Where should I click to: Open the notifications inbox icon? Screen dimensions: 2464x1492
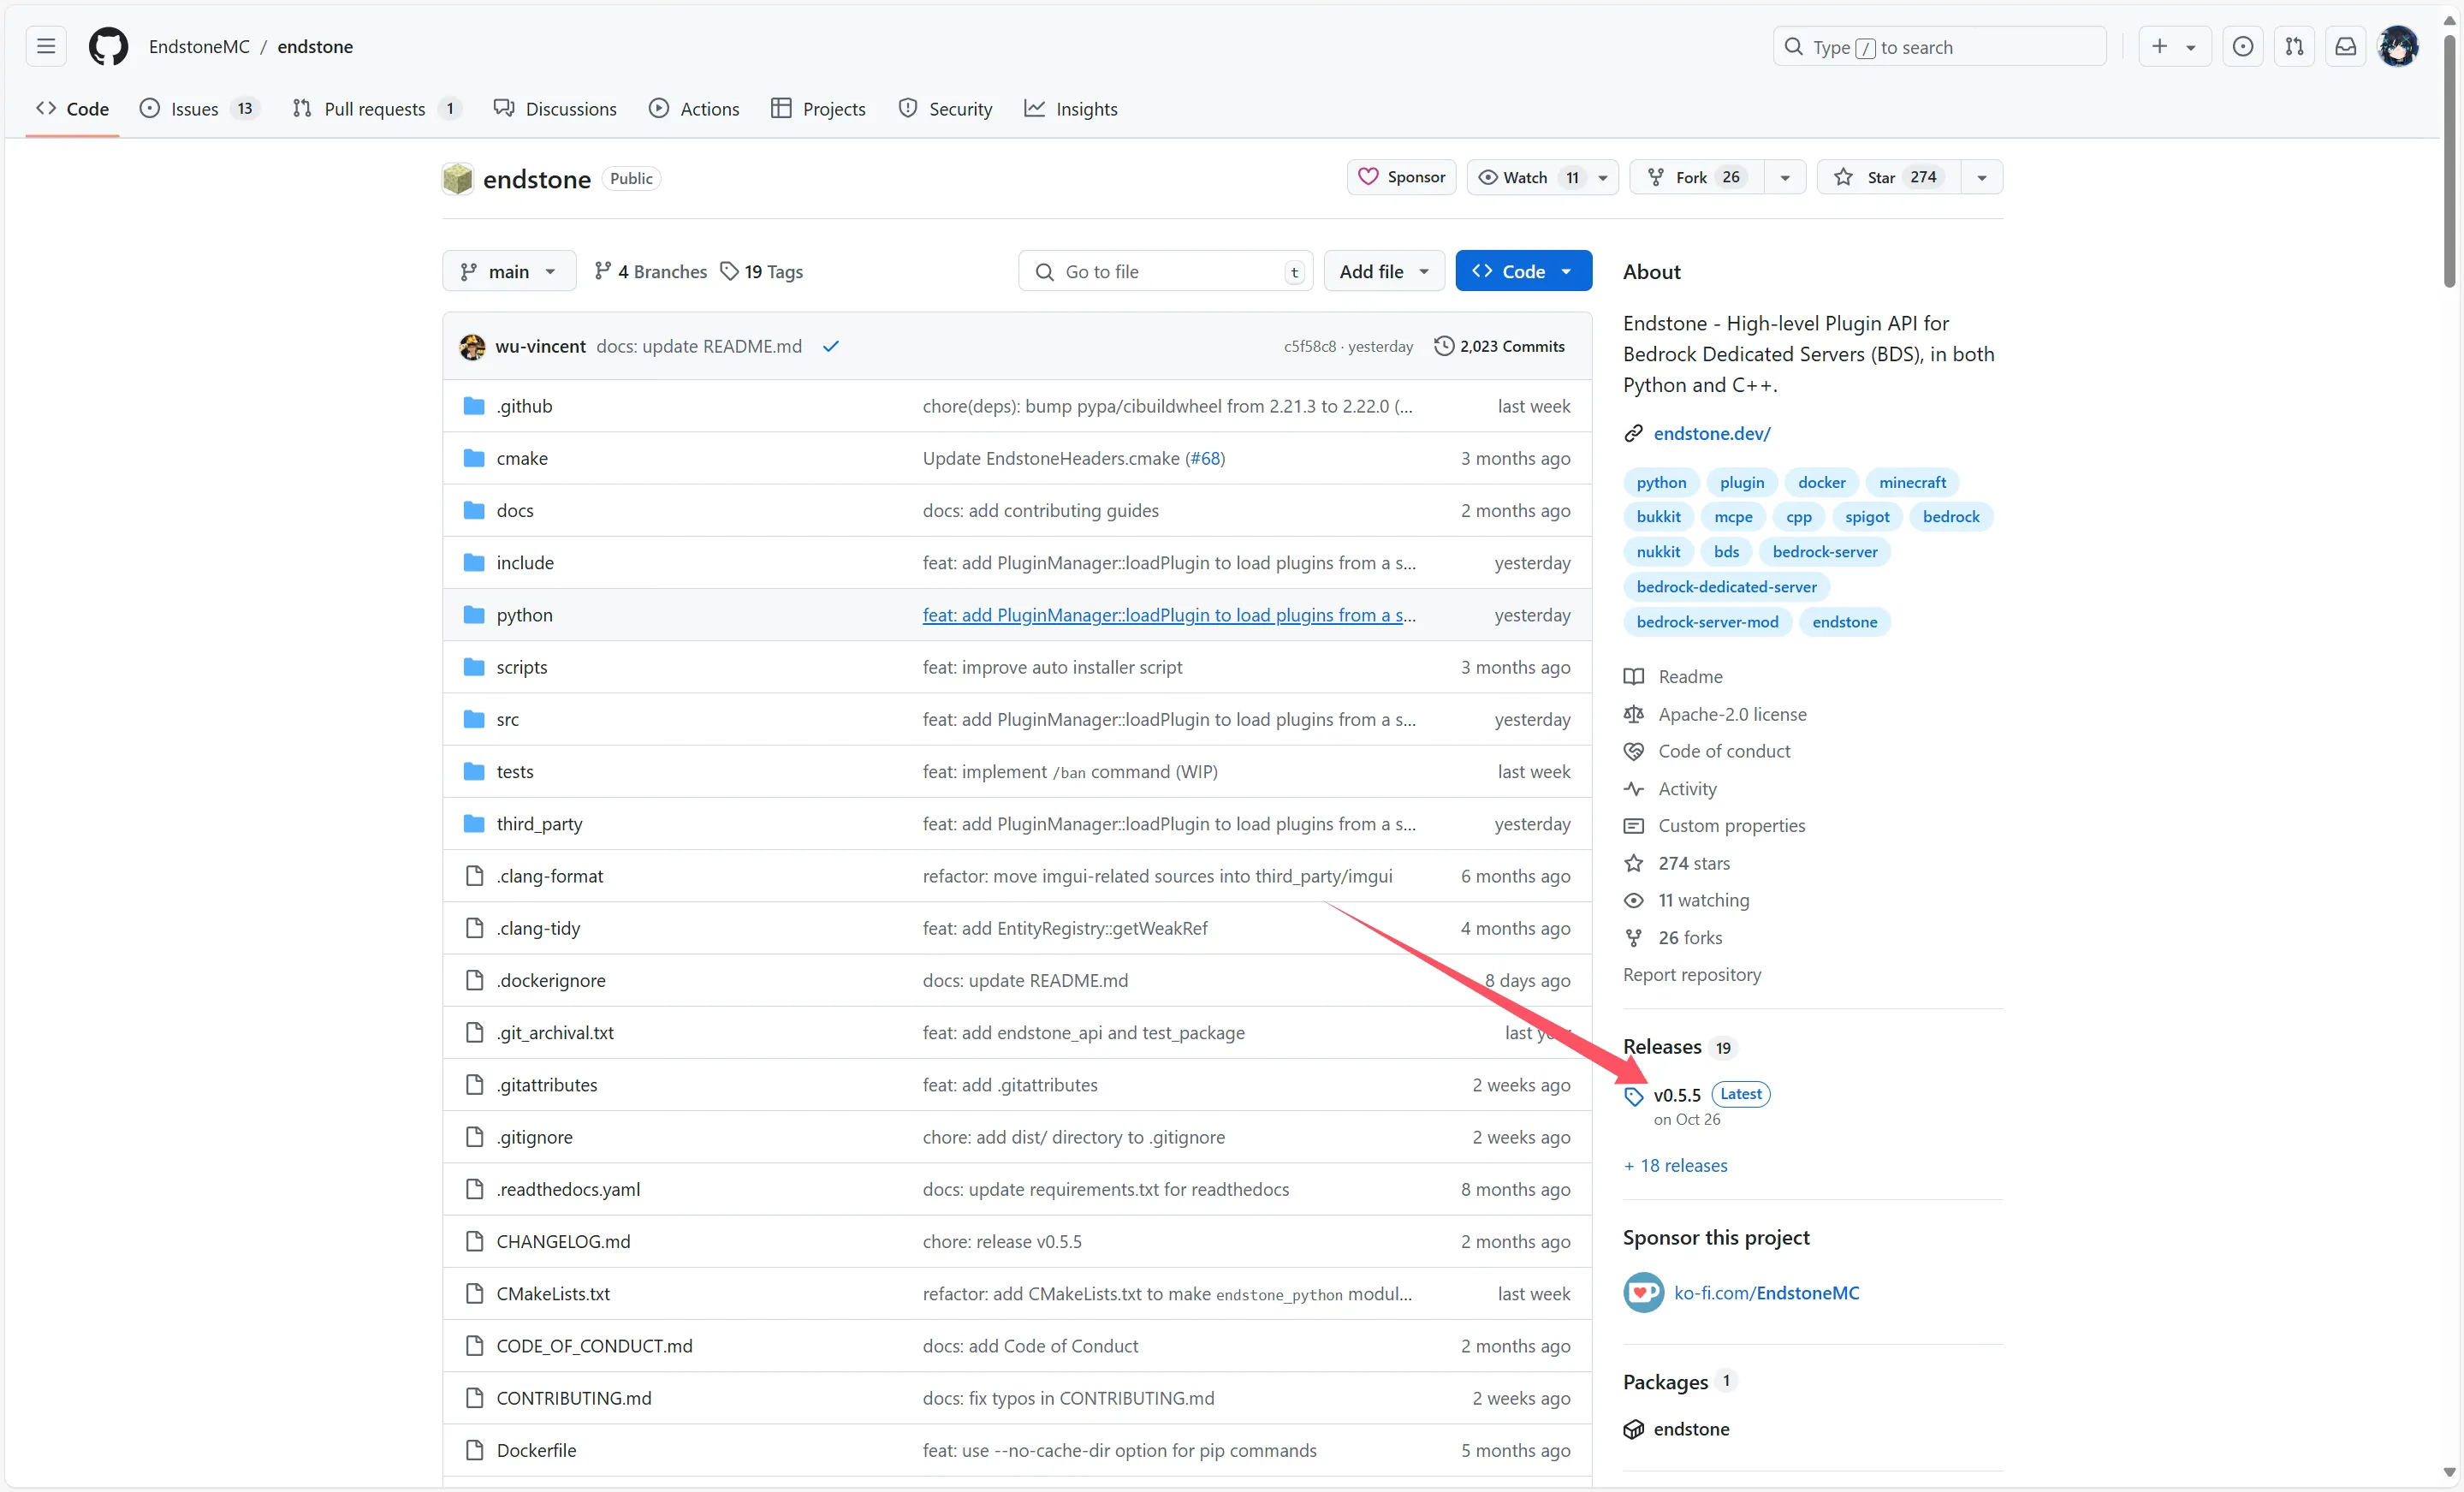tap(2345, 47)
